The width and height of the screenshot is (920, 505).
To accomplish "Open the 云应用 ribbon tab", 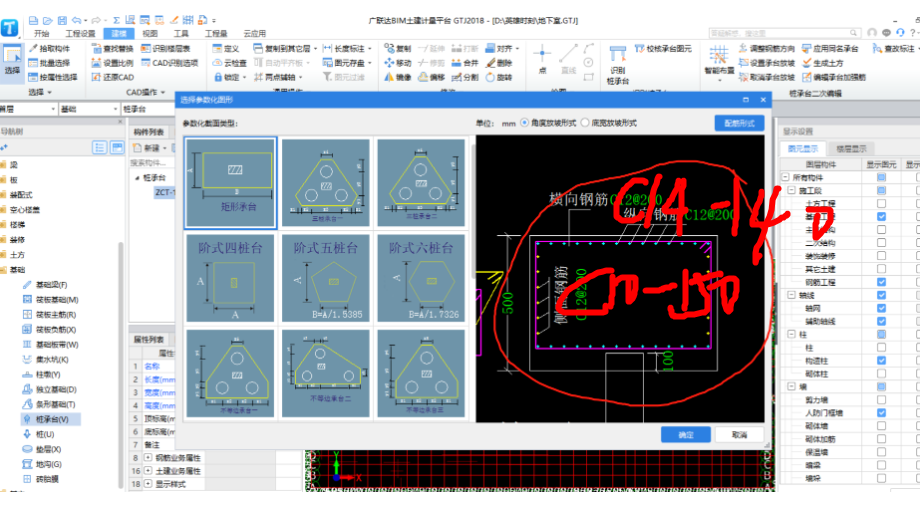I will pos(255,33).
